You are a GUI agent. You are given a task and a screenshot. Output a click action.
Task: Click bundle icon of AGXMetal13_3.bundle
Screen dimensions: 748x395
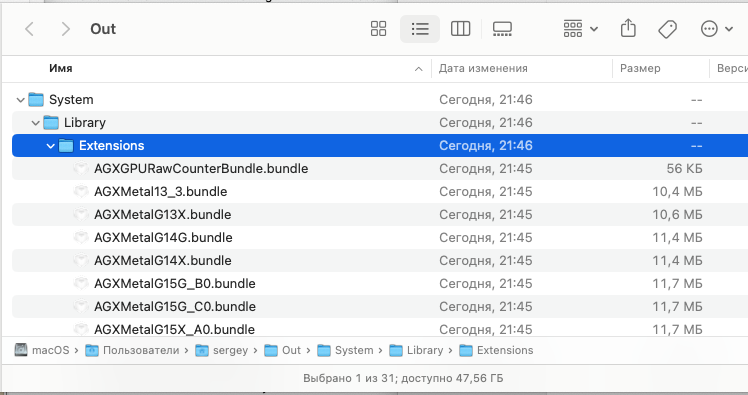coord(81,191)
